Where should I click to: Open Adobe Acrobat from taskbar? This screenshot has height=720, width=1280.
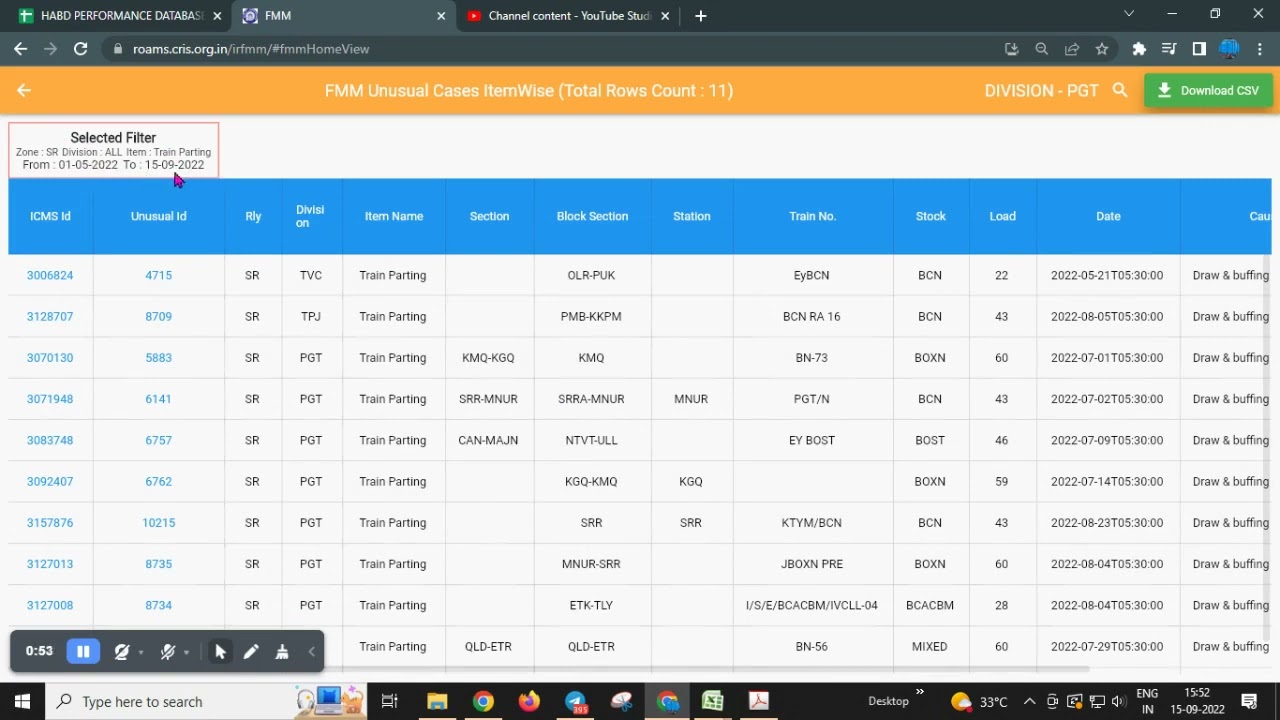click(x=759, y=701)
